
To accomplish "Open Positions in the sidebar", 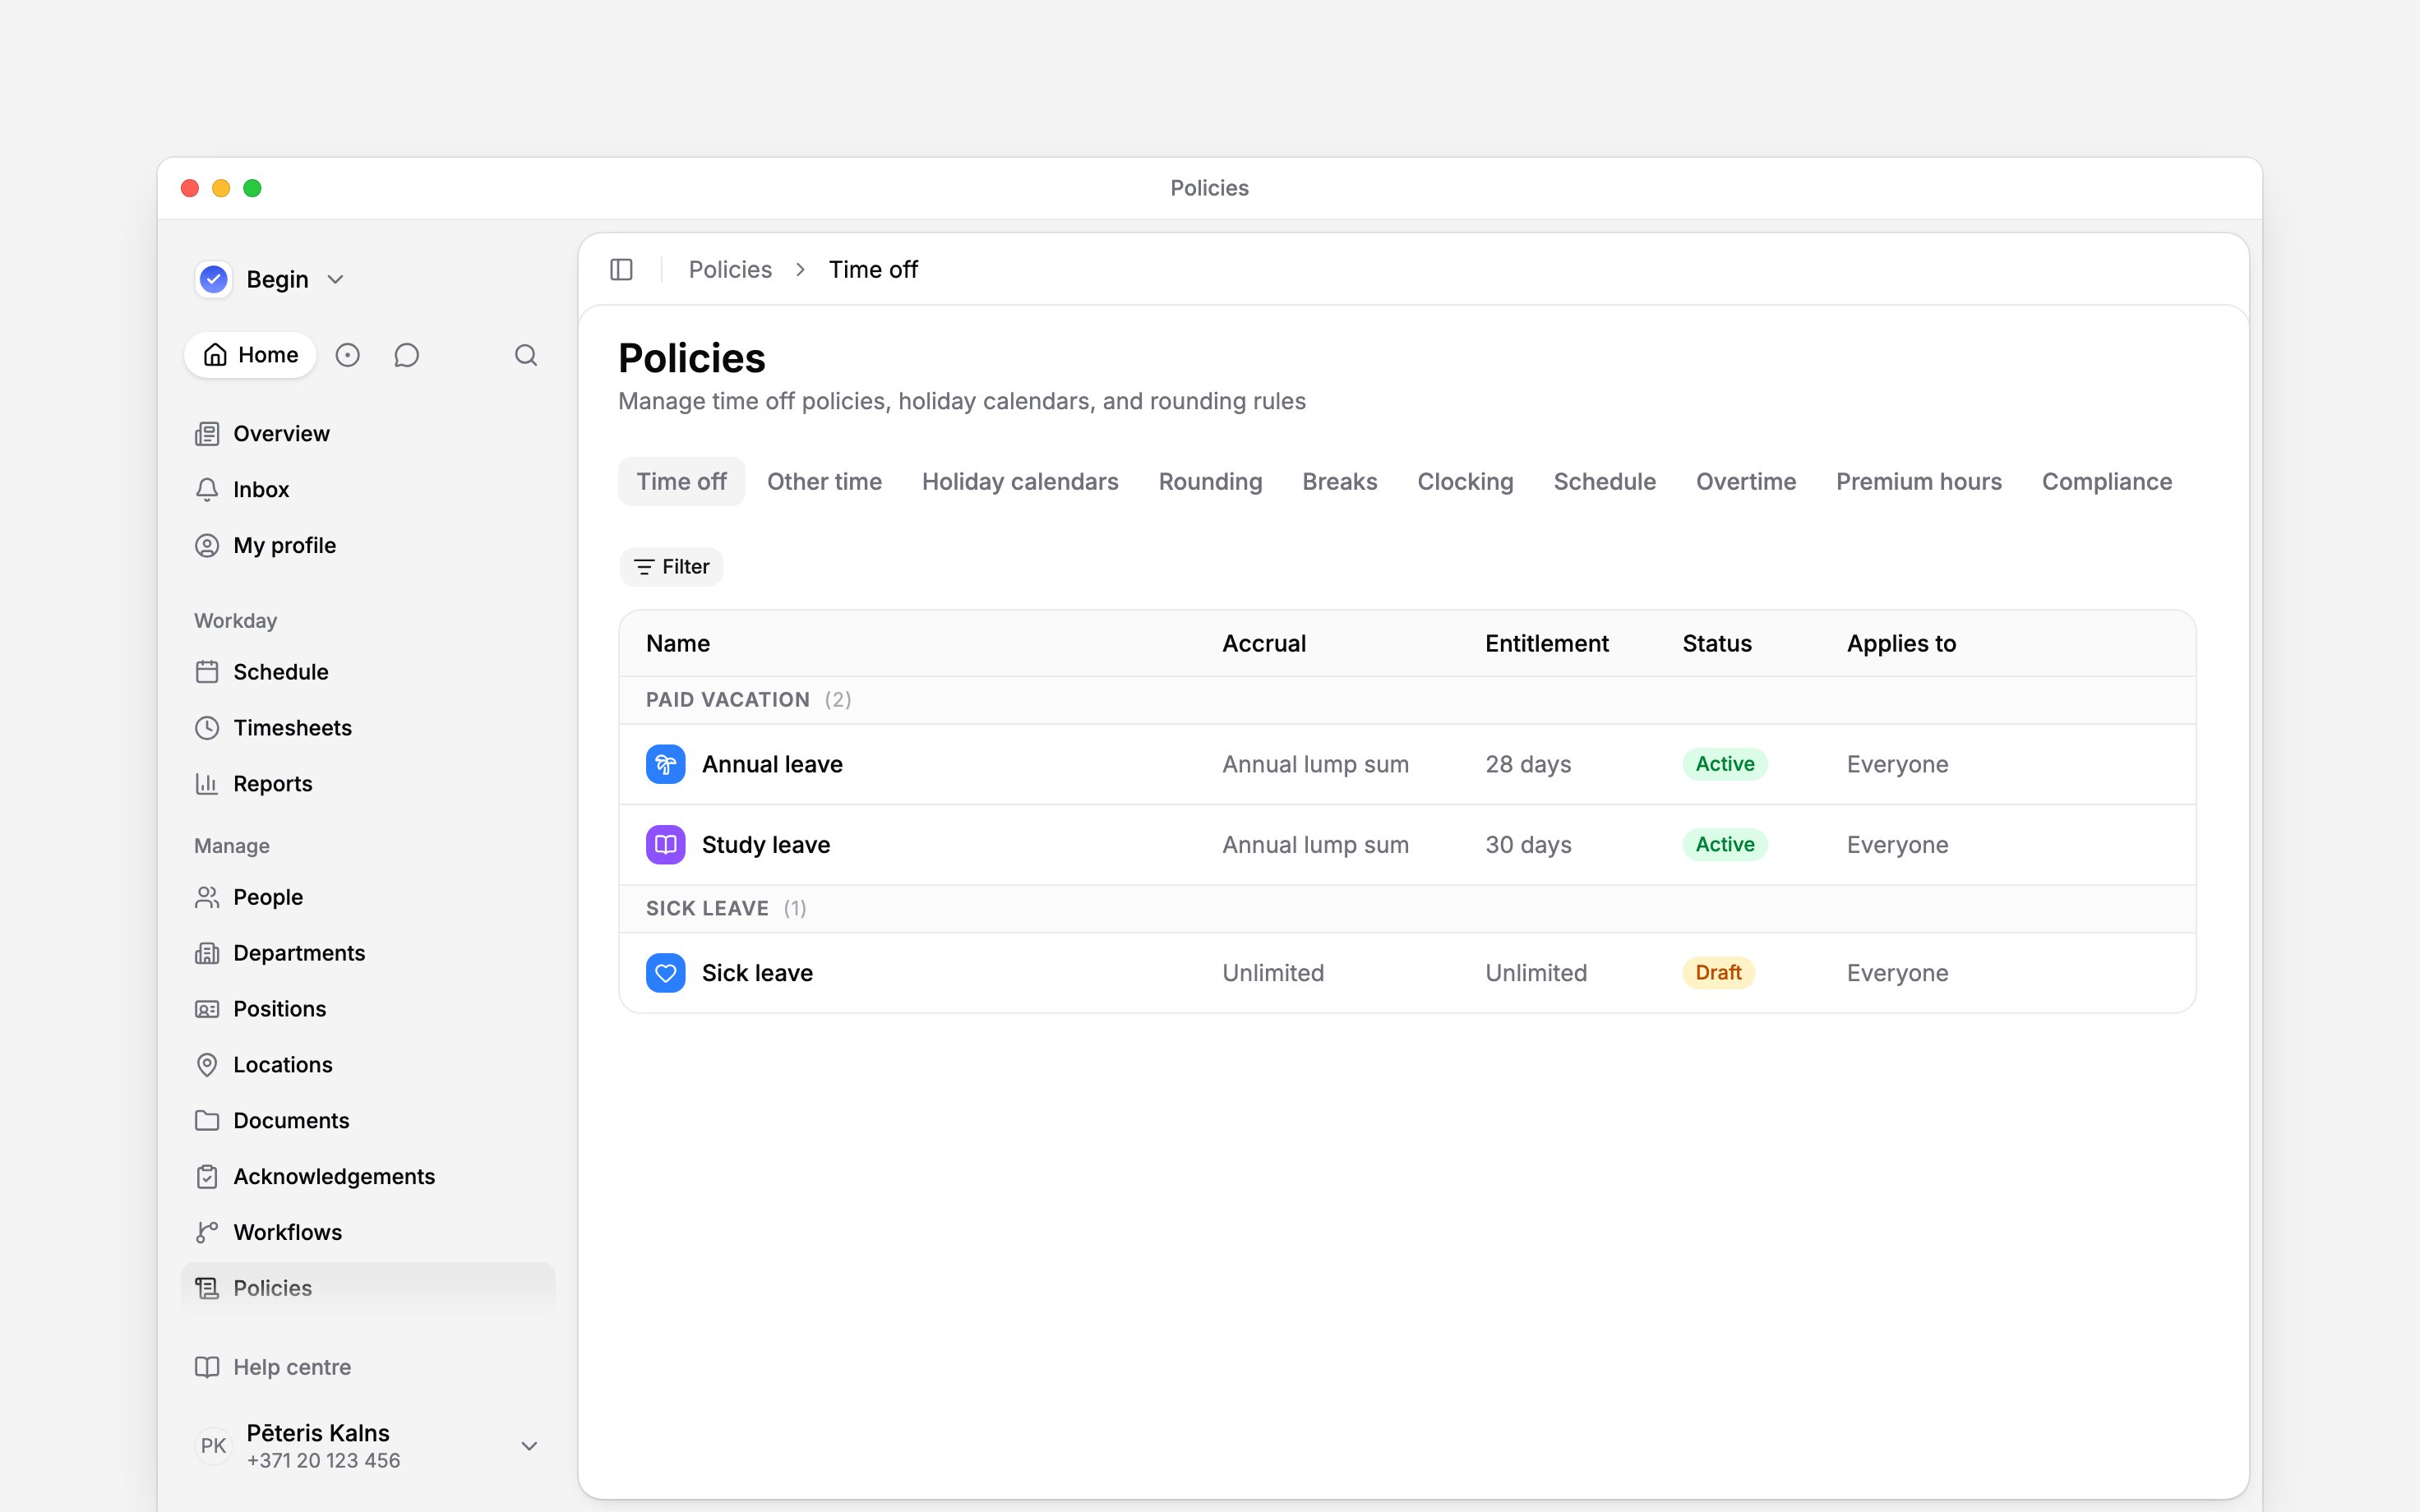I will (x=367, y=1009).
